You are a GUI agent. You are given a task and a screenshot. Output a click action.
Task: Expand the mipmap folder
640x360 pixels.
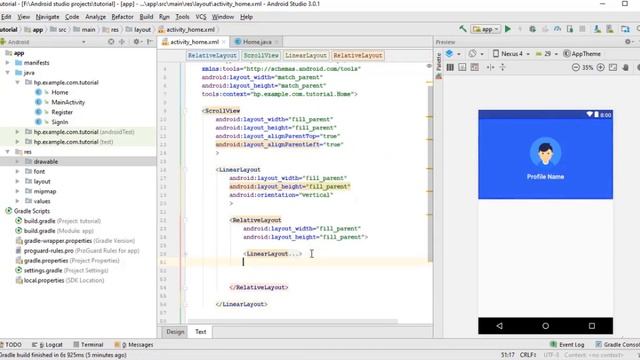pos(18,191)
